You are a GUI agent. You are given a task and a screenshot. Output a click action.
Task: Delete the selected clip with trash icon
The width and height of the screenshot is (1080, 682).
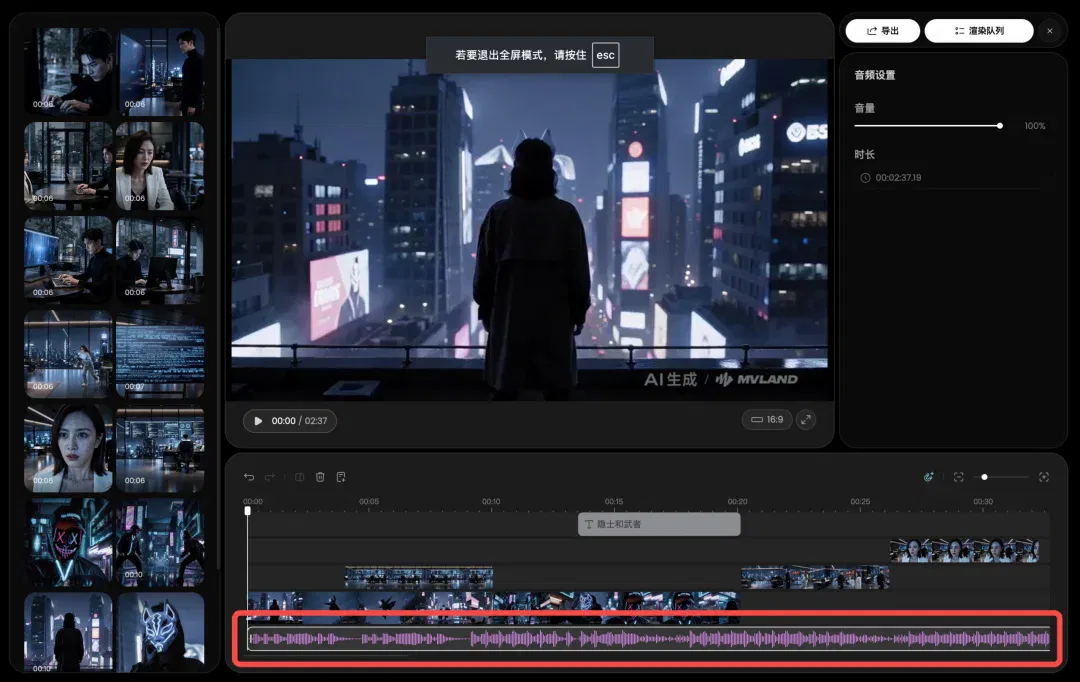tap(320, 477)
